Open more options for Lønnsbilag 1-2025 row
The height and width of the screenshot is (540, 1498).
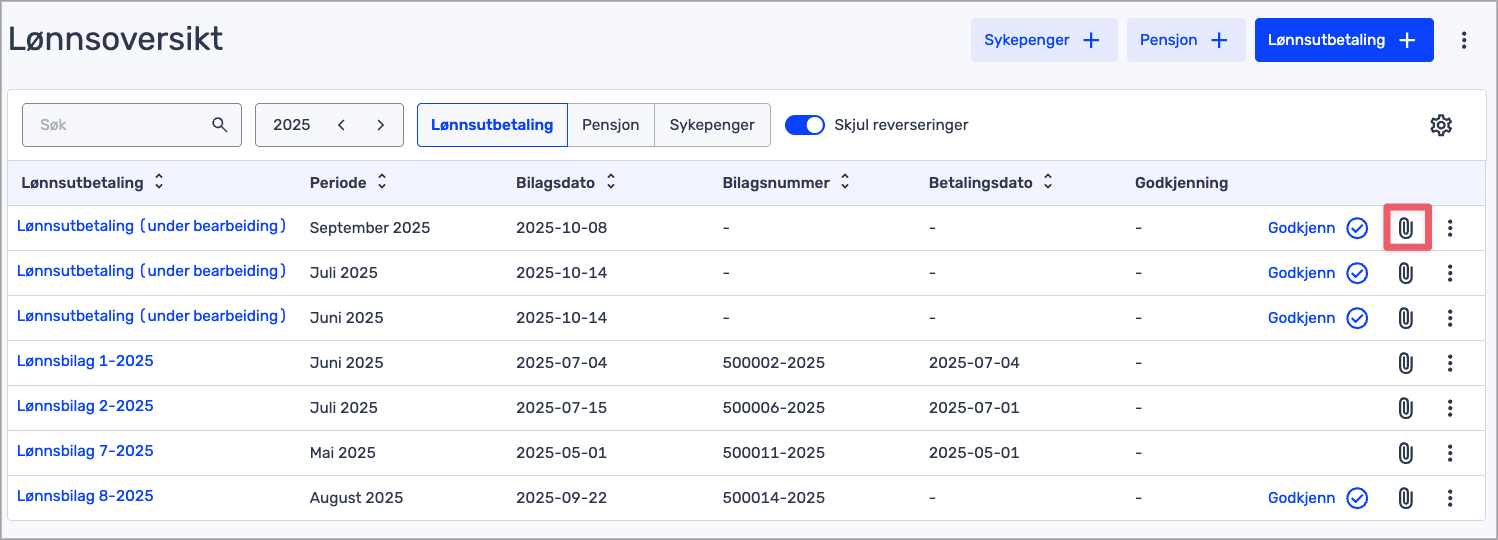1450,363
